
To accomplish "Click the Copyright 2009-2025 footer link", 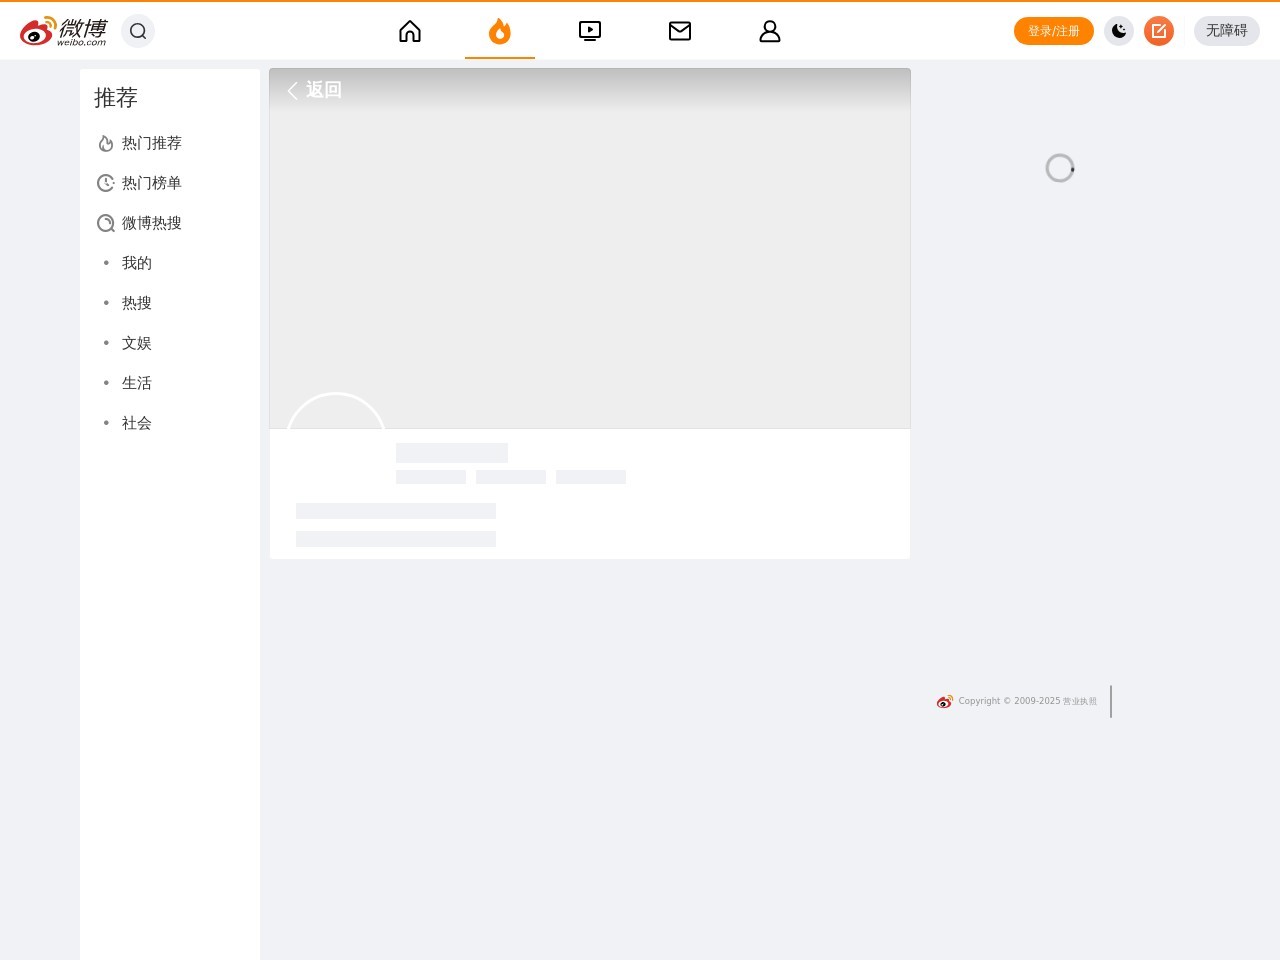I will pos(1008,701).
